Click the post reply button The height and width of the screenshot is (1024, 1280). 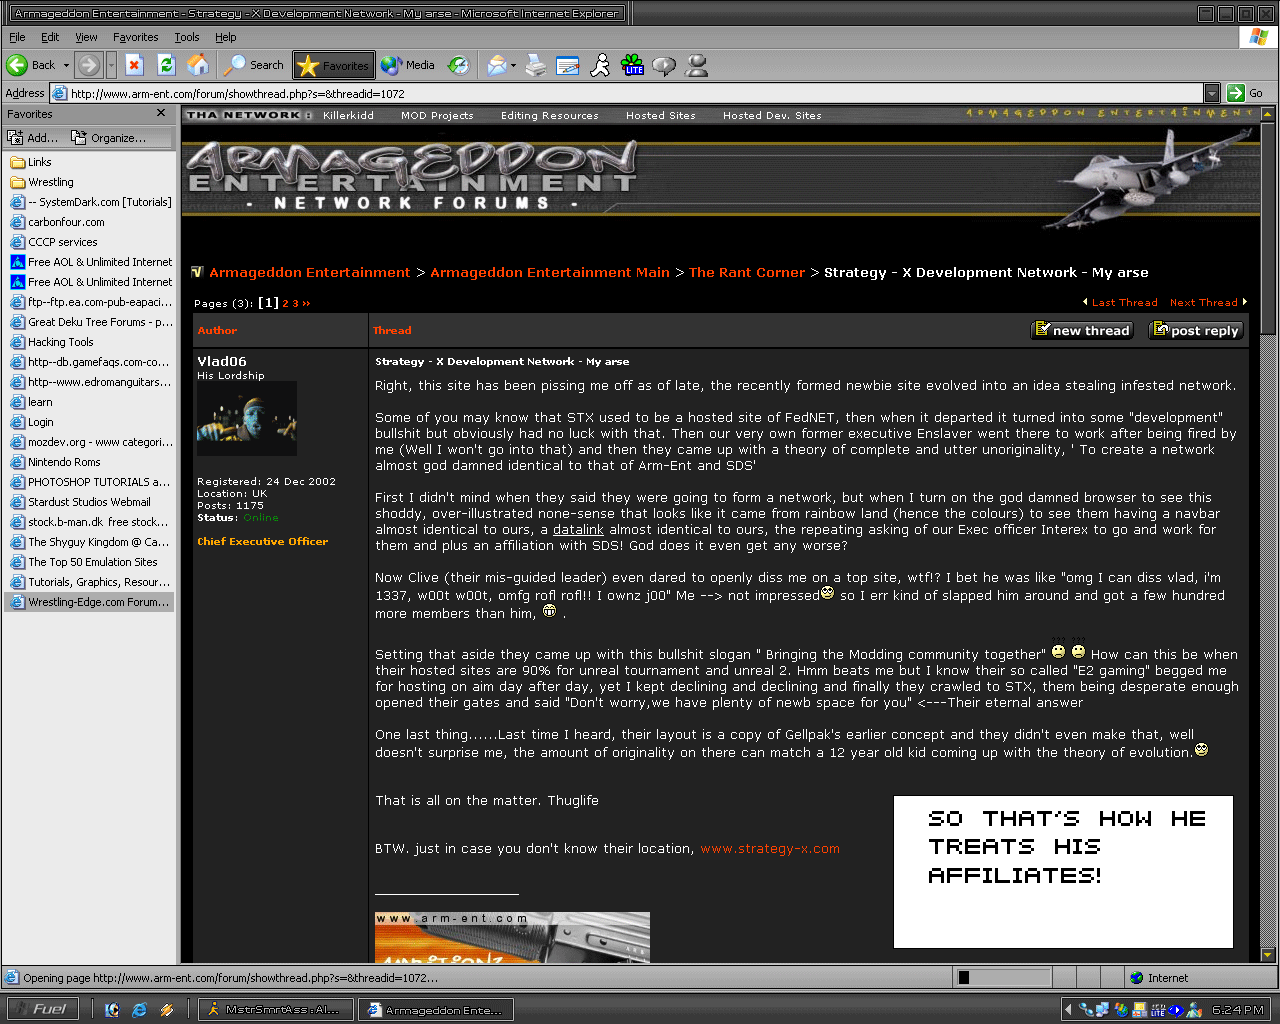[x=1196, y=331]
